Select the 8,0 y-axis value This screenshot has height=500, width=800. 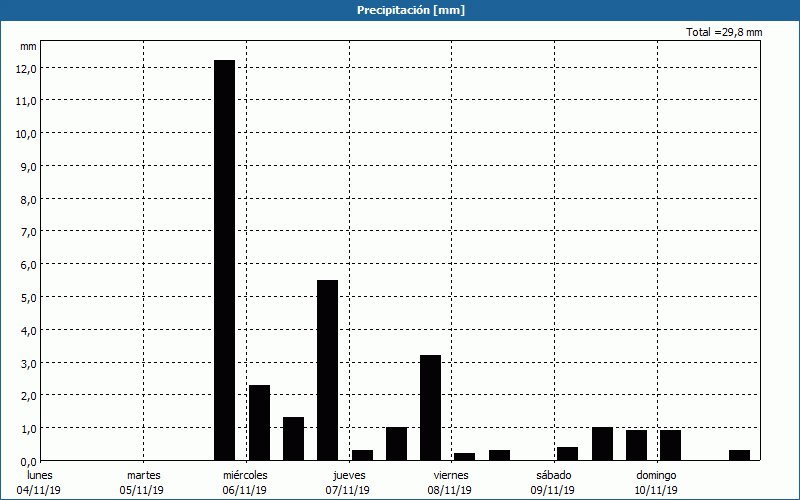click(x=29, y=199)
